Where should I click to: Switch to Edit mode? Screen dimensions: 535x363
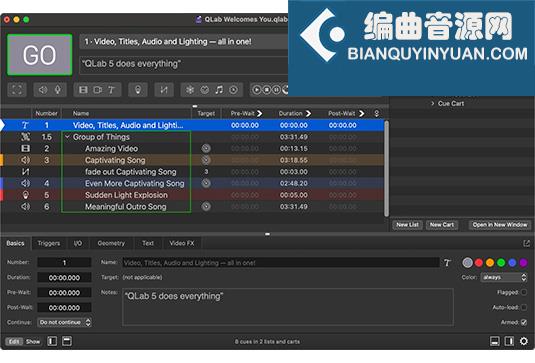14,341
